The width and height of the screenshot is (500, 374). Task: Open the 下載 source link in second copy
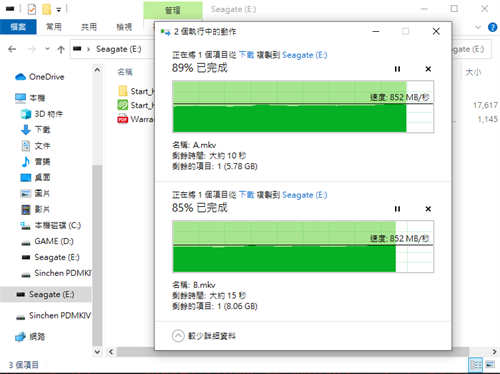(x=247, y=195)
